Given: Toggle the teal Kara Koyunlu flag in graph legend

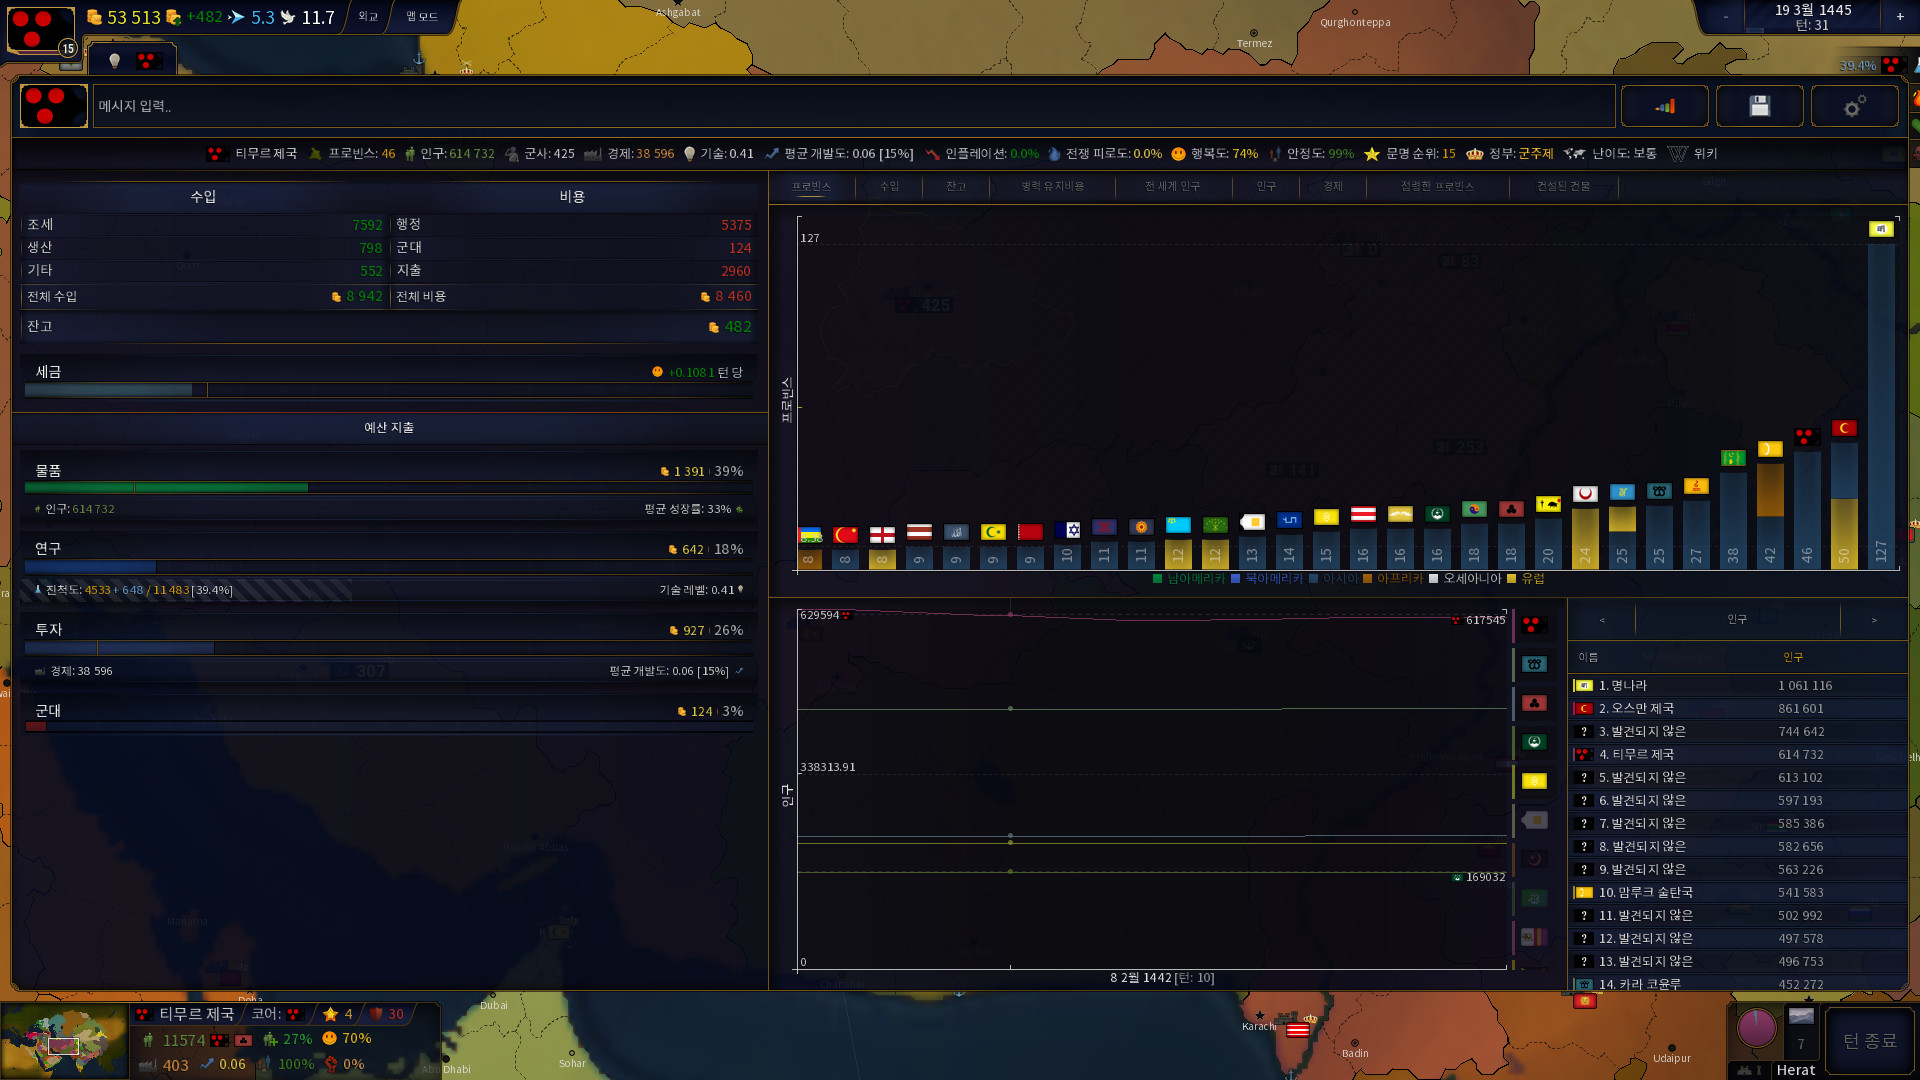Looking at the screenshot, I should (1533, 665).
